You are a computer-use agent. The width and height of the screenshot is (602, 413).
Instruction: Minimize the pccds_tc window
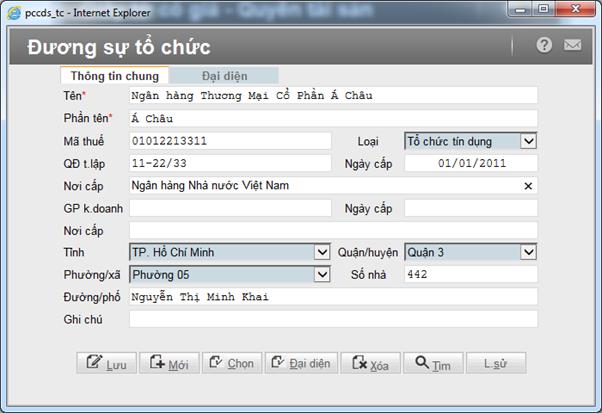pos(520,9)
